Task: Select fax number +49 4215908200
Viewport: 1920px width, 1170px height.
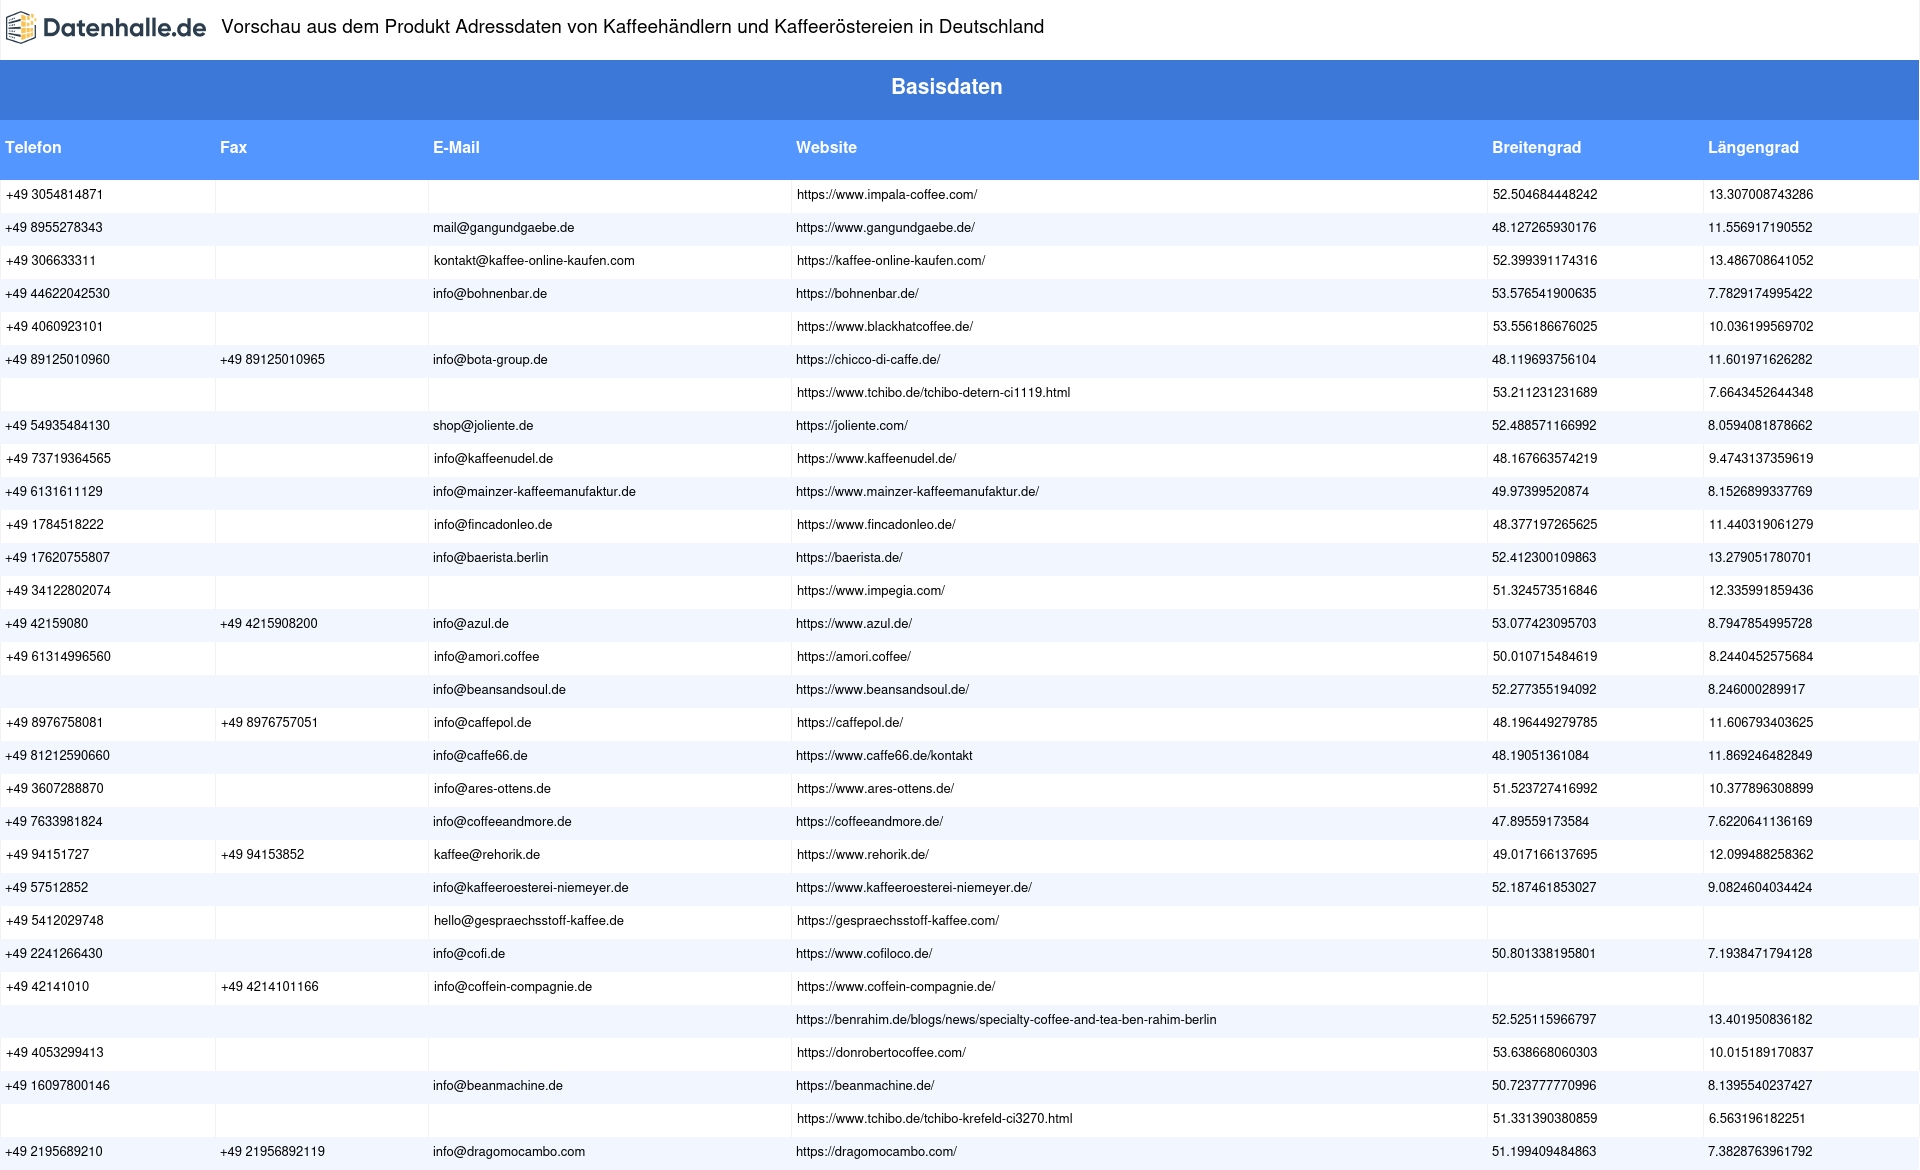Action: [269, 624]
